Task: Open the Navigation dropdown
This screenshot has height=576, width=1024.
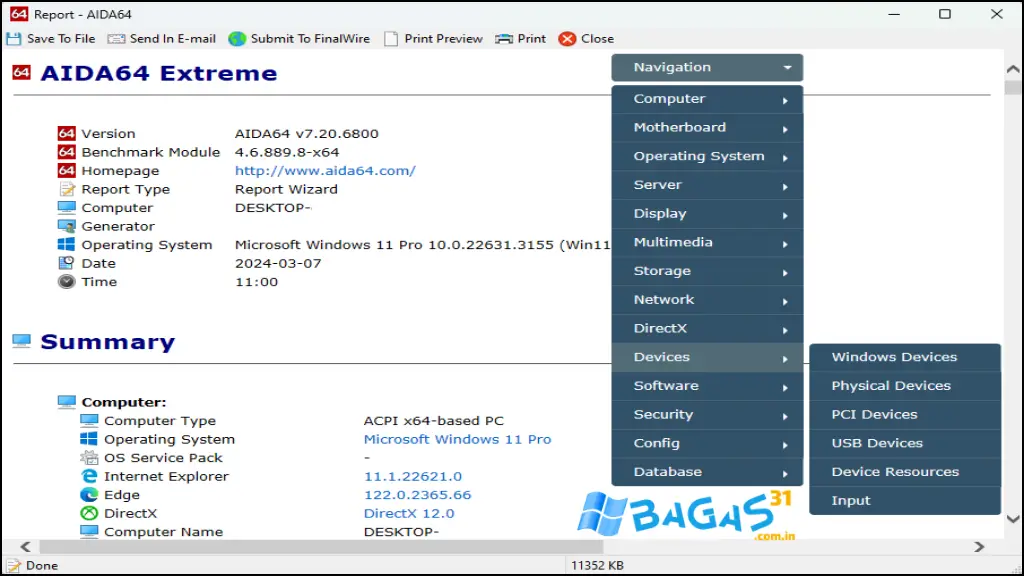Action: pos(707,67)
